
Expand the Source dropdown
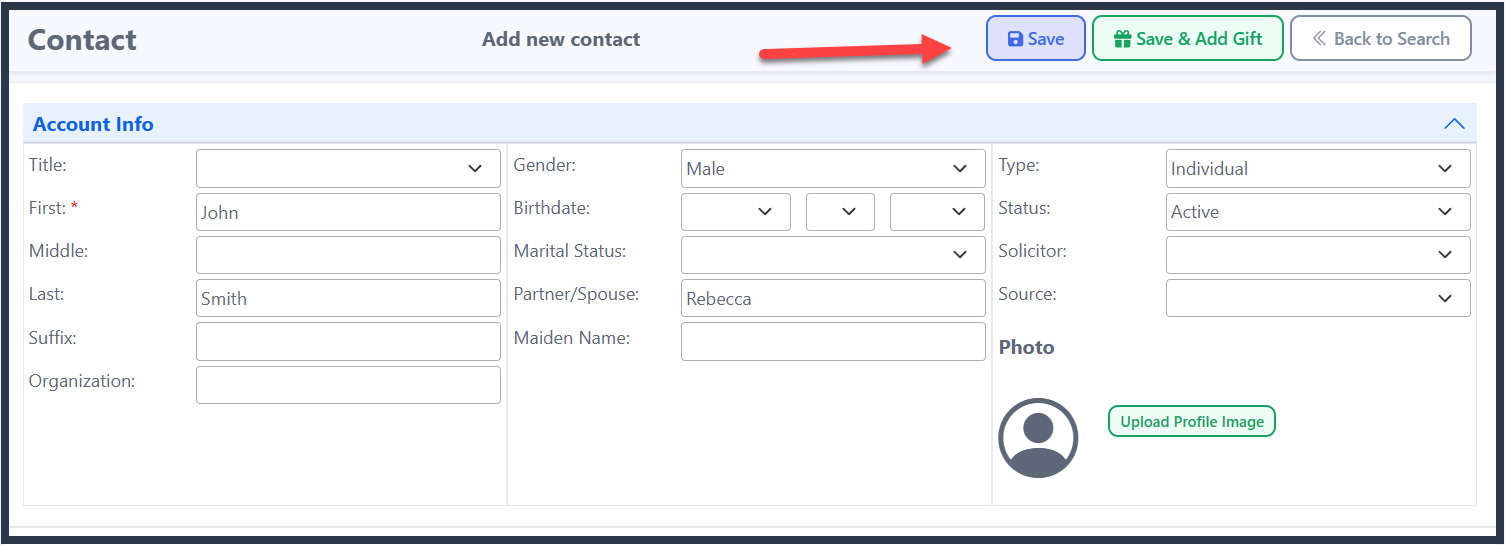1318,298
